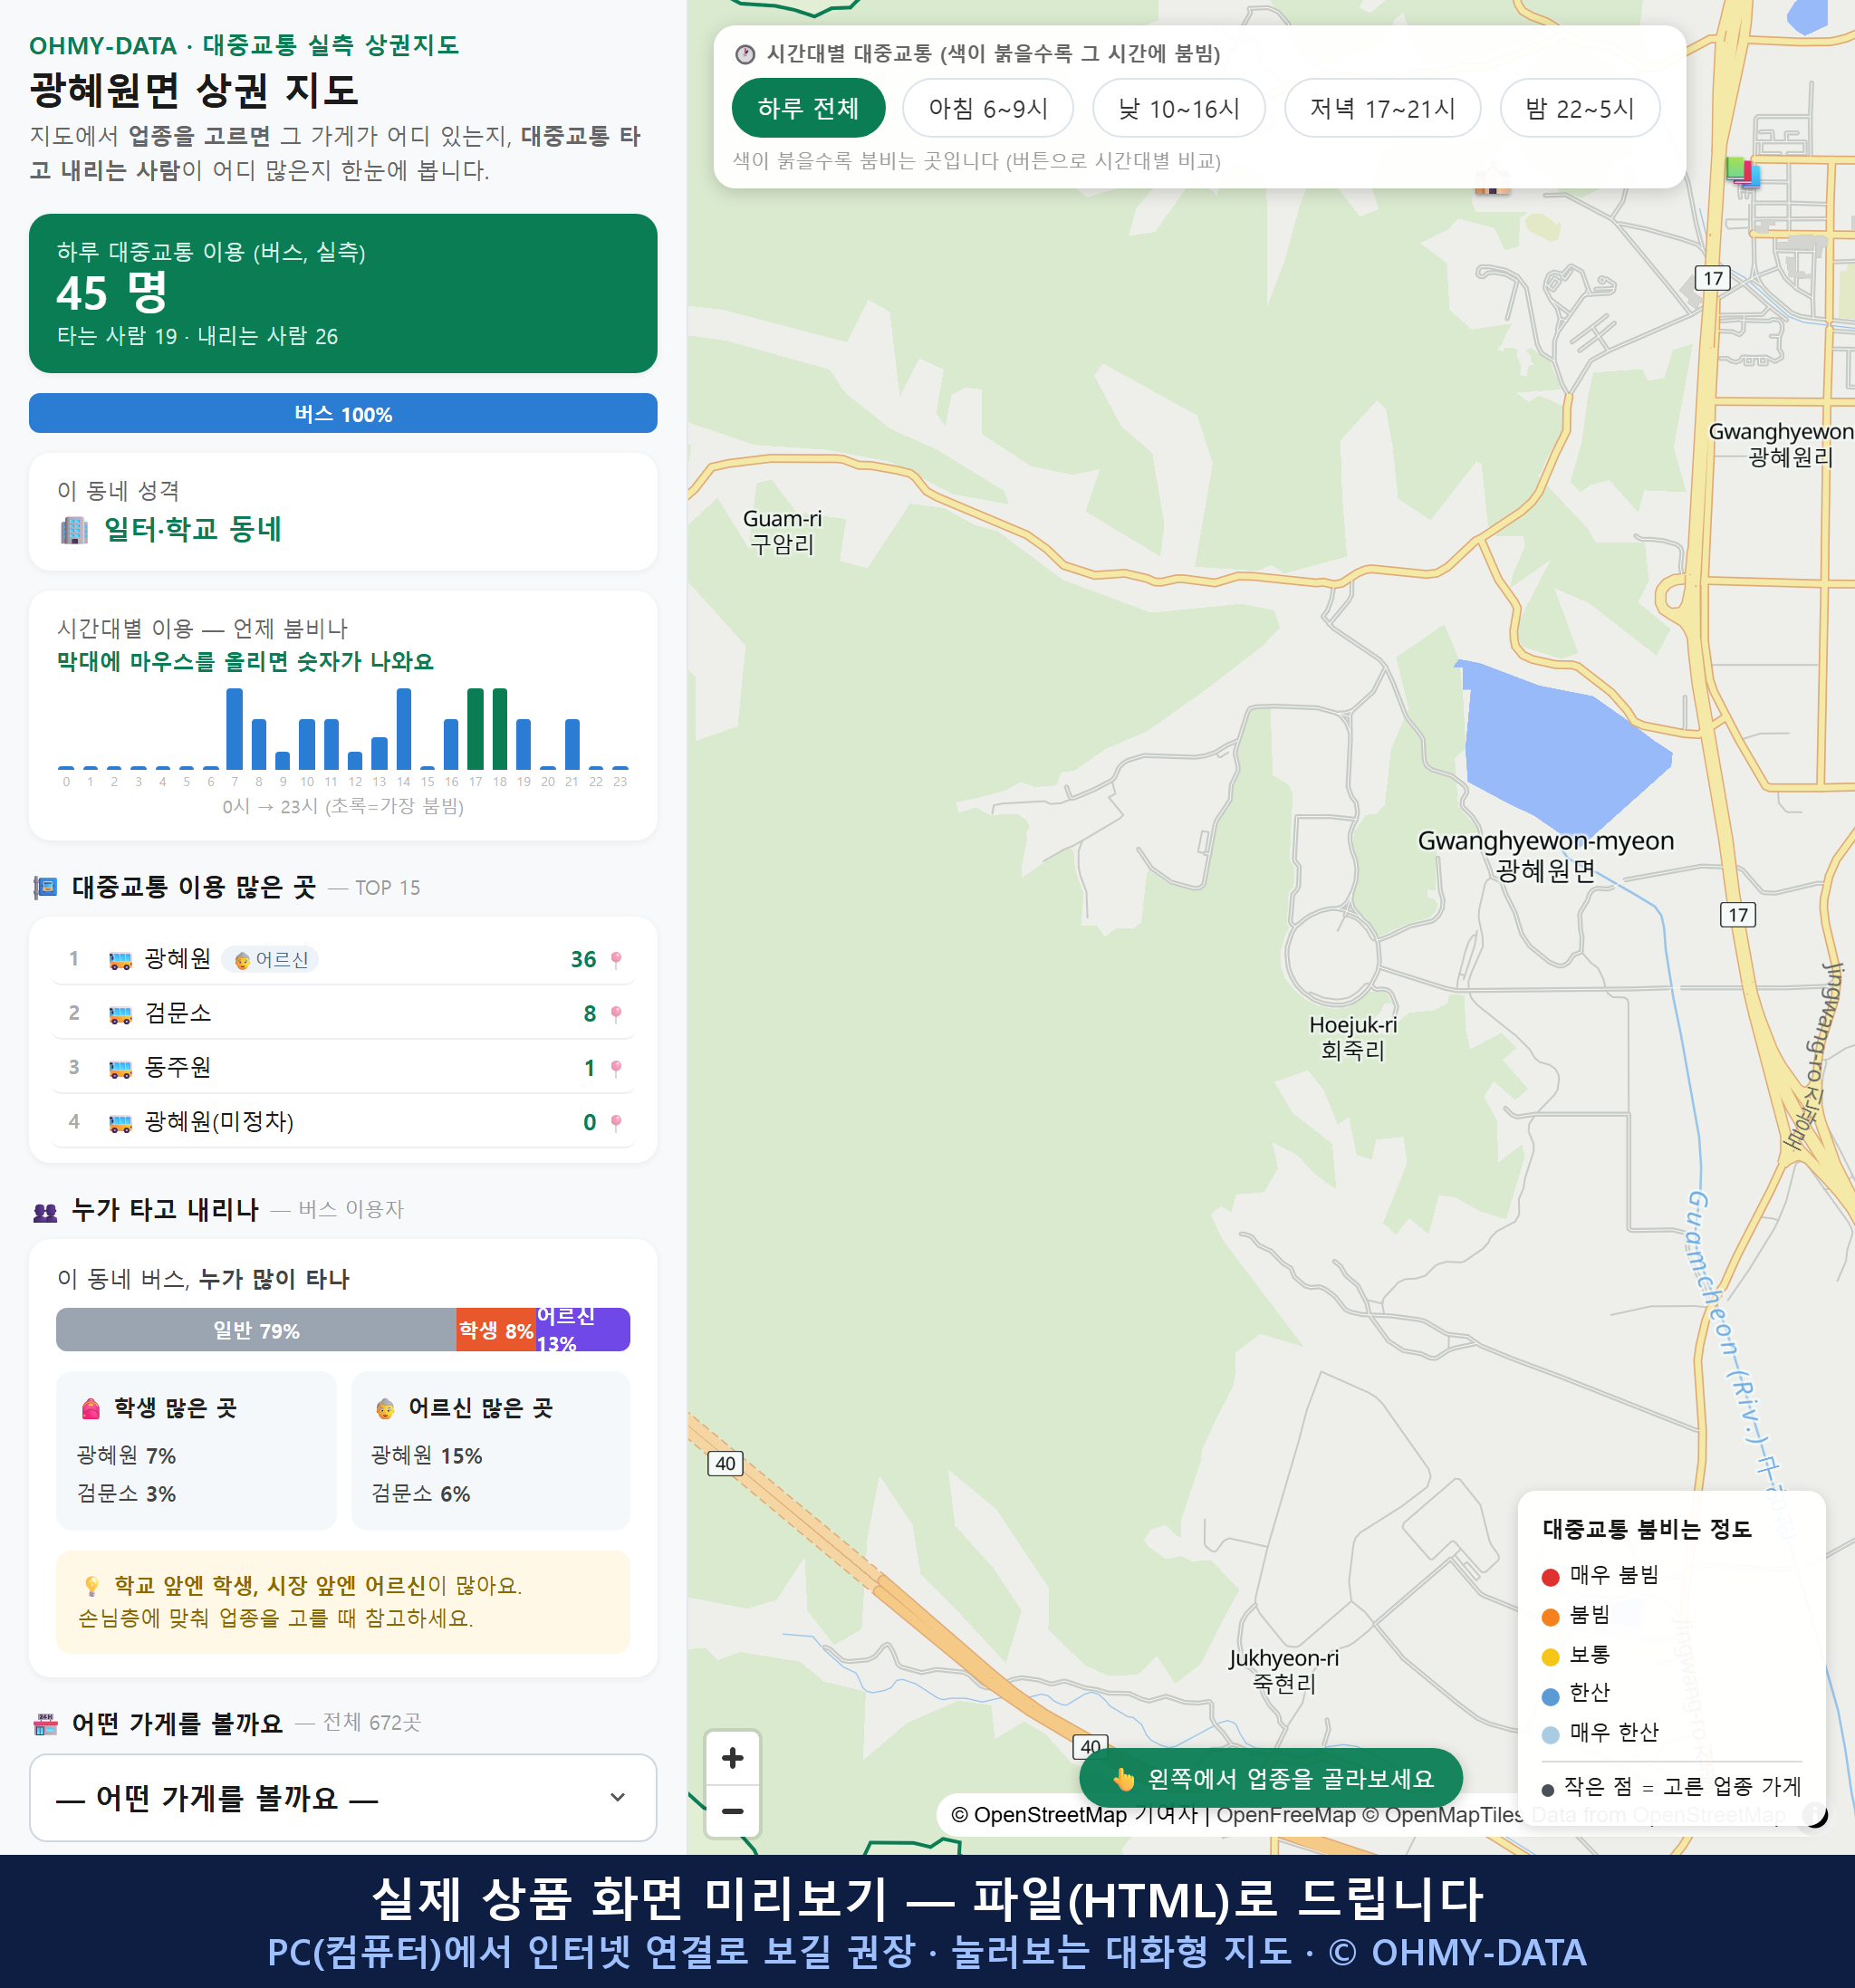The height and width of the screenshot is (1988, 1855).
Task: Click the blue 한산 legend dot
Action: pos(1550,1696)
